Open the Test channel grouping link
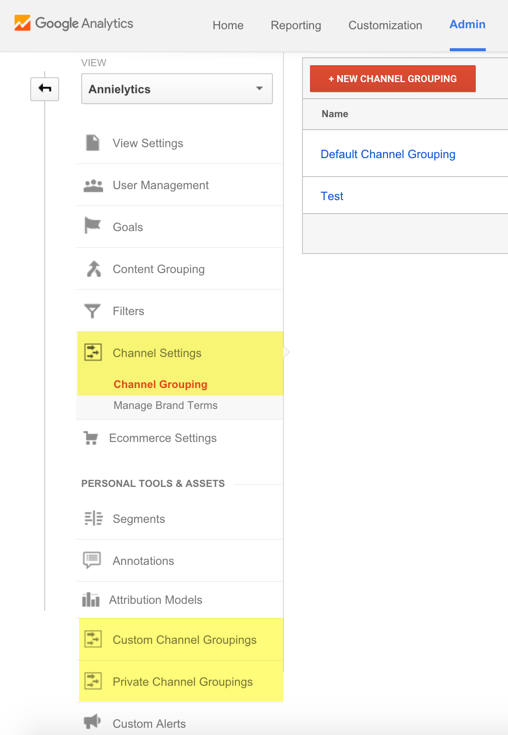The width and height of the screenshot is (508, 735). pos(332,196)
